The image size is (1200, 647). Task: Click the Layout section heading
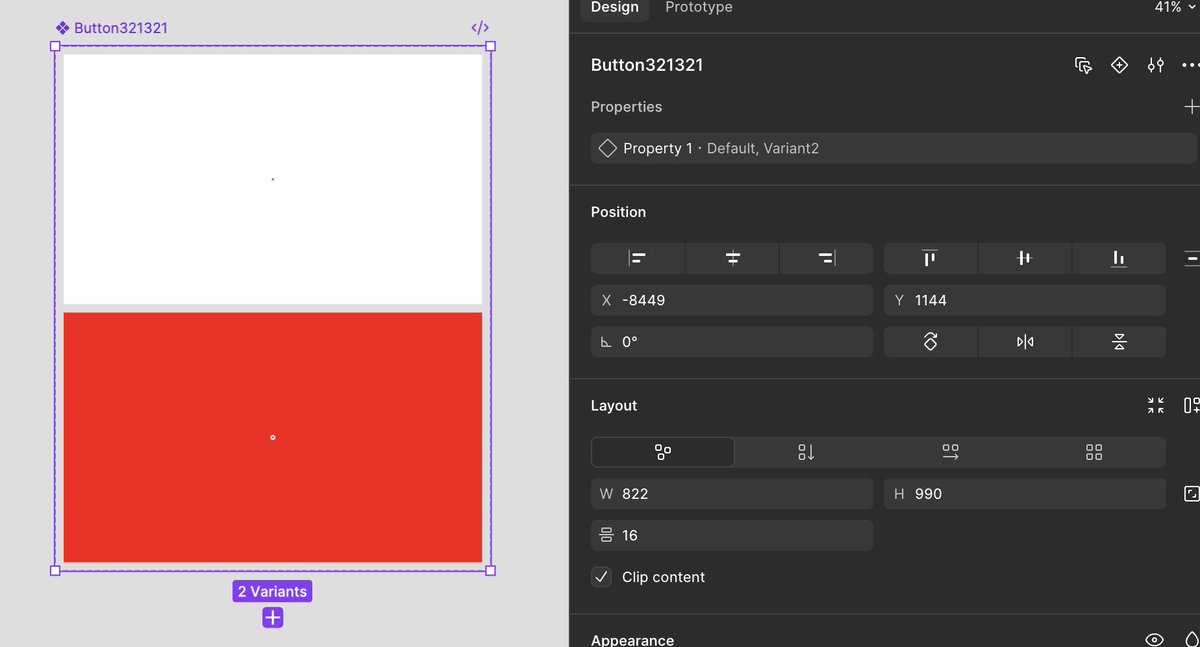pyautogui.click(x=614, y=405)
